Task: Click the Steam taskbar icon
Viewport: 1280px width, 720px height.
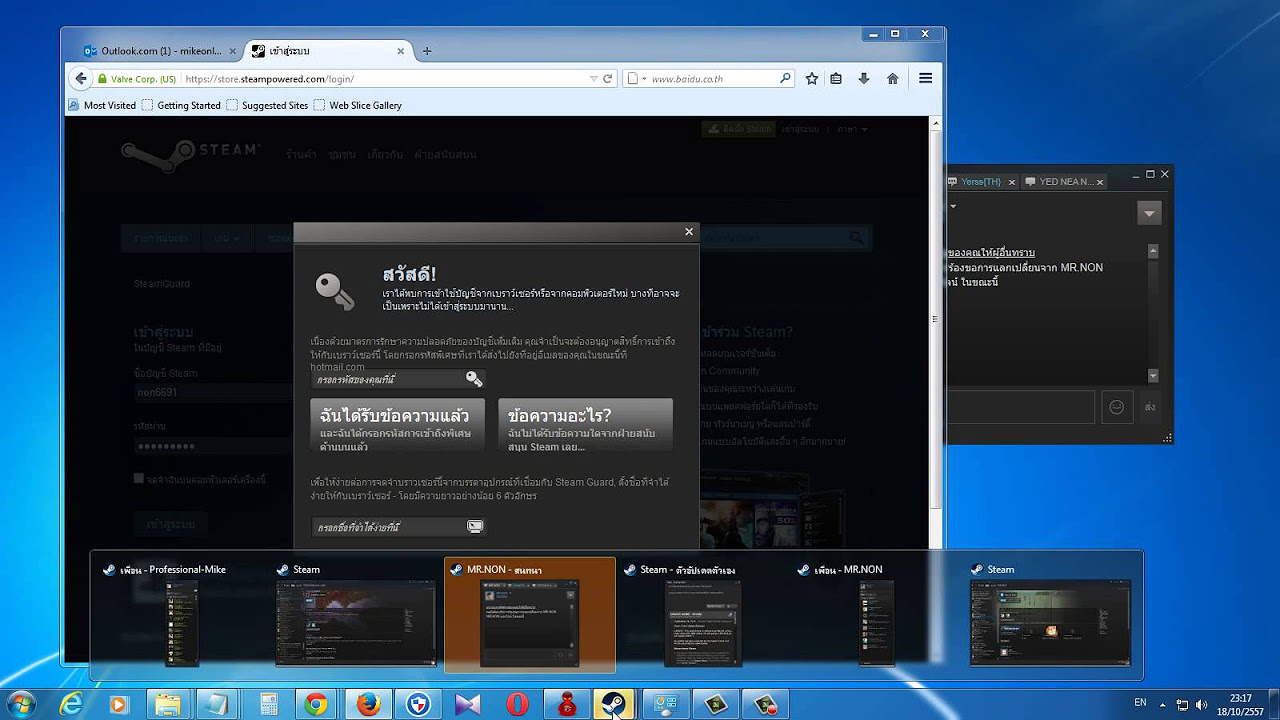Action: pyautogui.click(x=615, y=704)
